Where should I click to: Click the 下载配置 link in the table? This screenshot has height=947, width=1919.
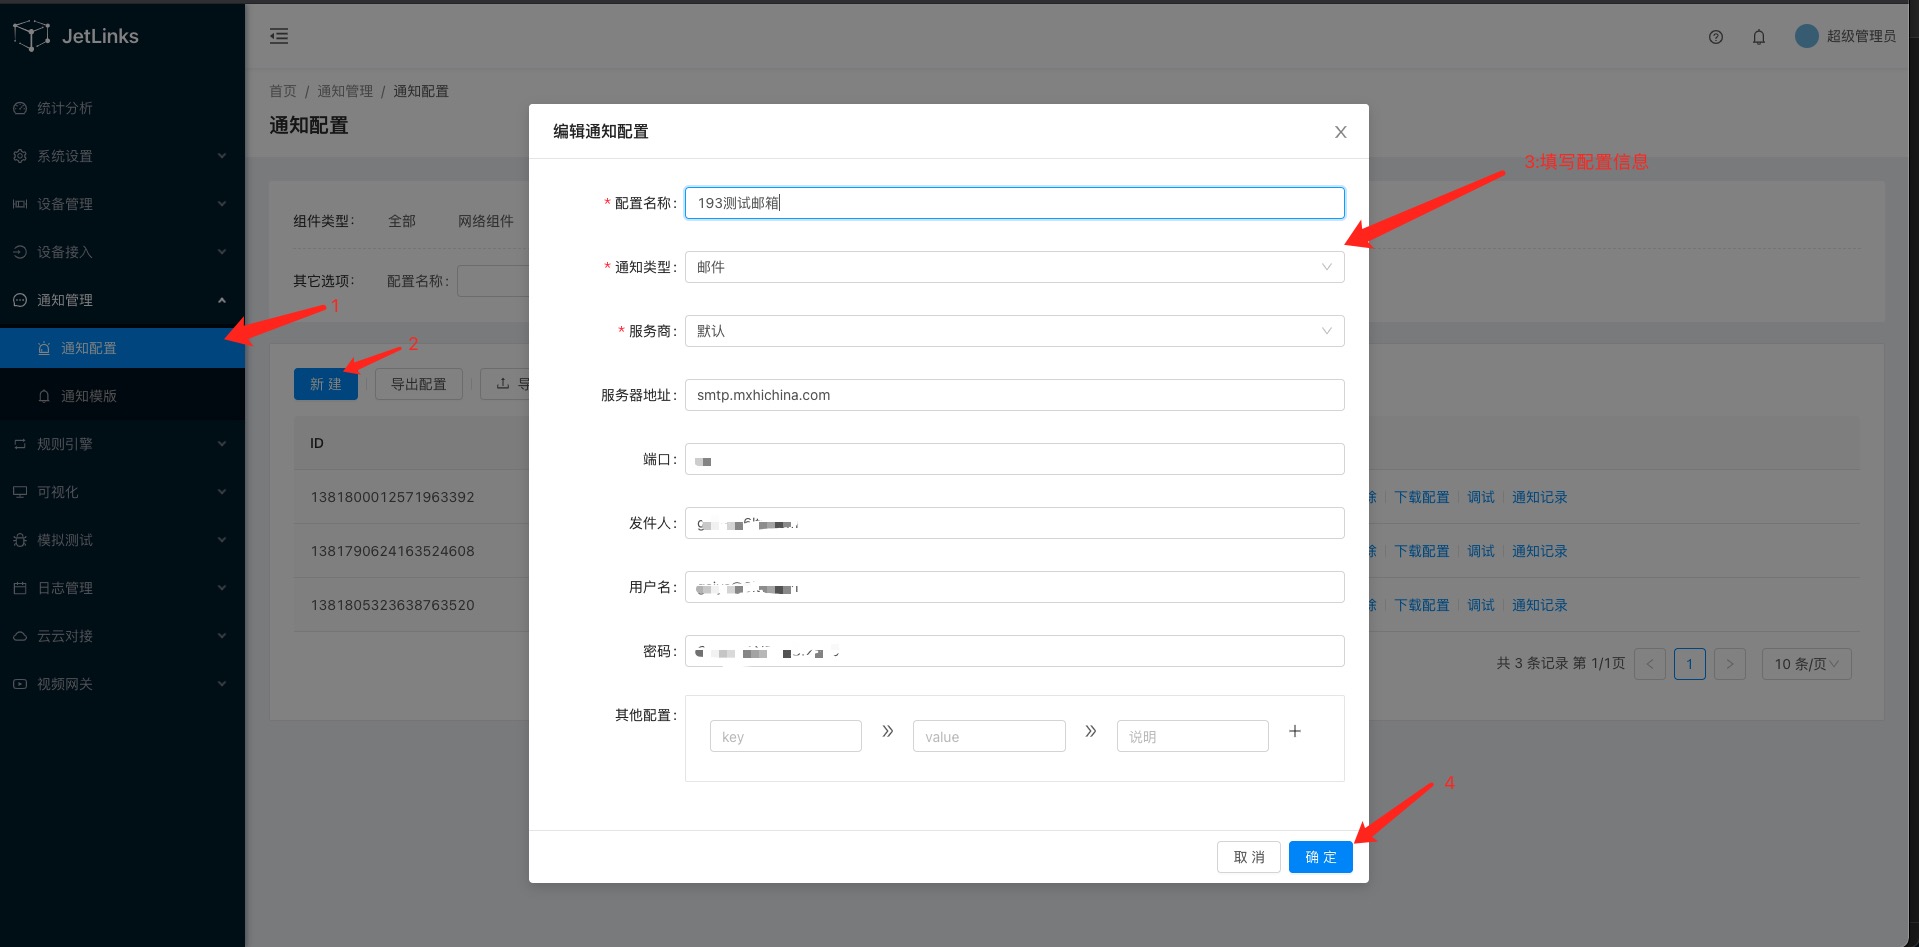1421,496
